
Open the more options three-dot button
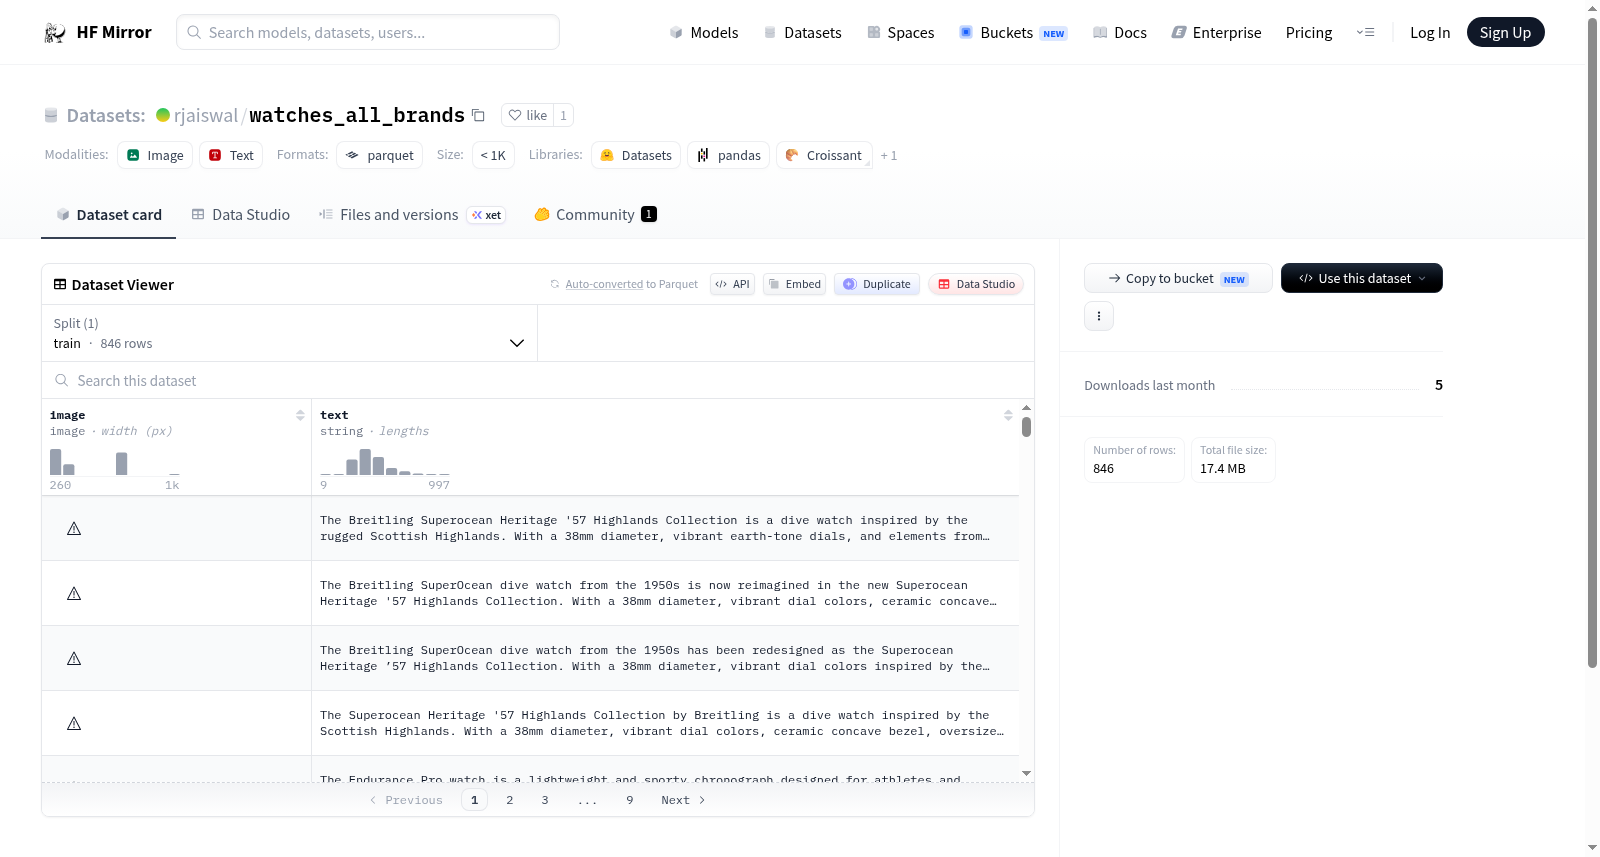[x=1099, y=316]
